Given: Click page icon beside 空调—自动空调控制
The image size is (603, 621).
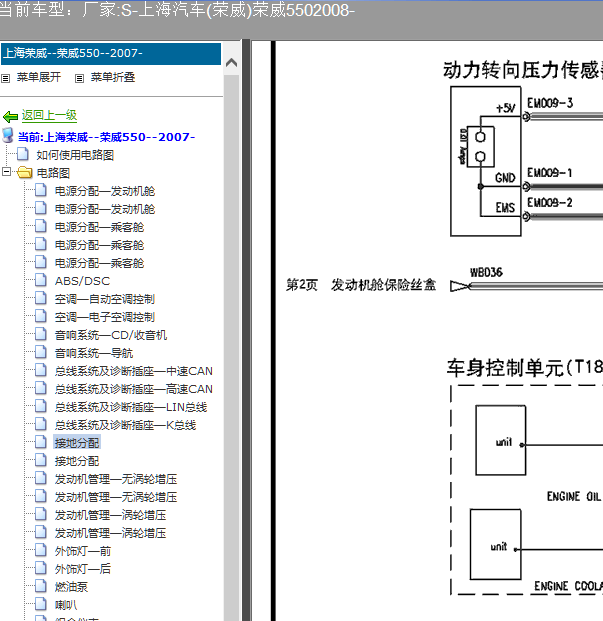Looking at the screenshot, I should tap(41, 298).
